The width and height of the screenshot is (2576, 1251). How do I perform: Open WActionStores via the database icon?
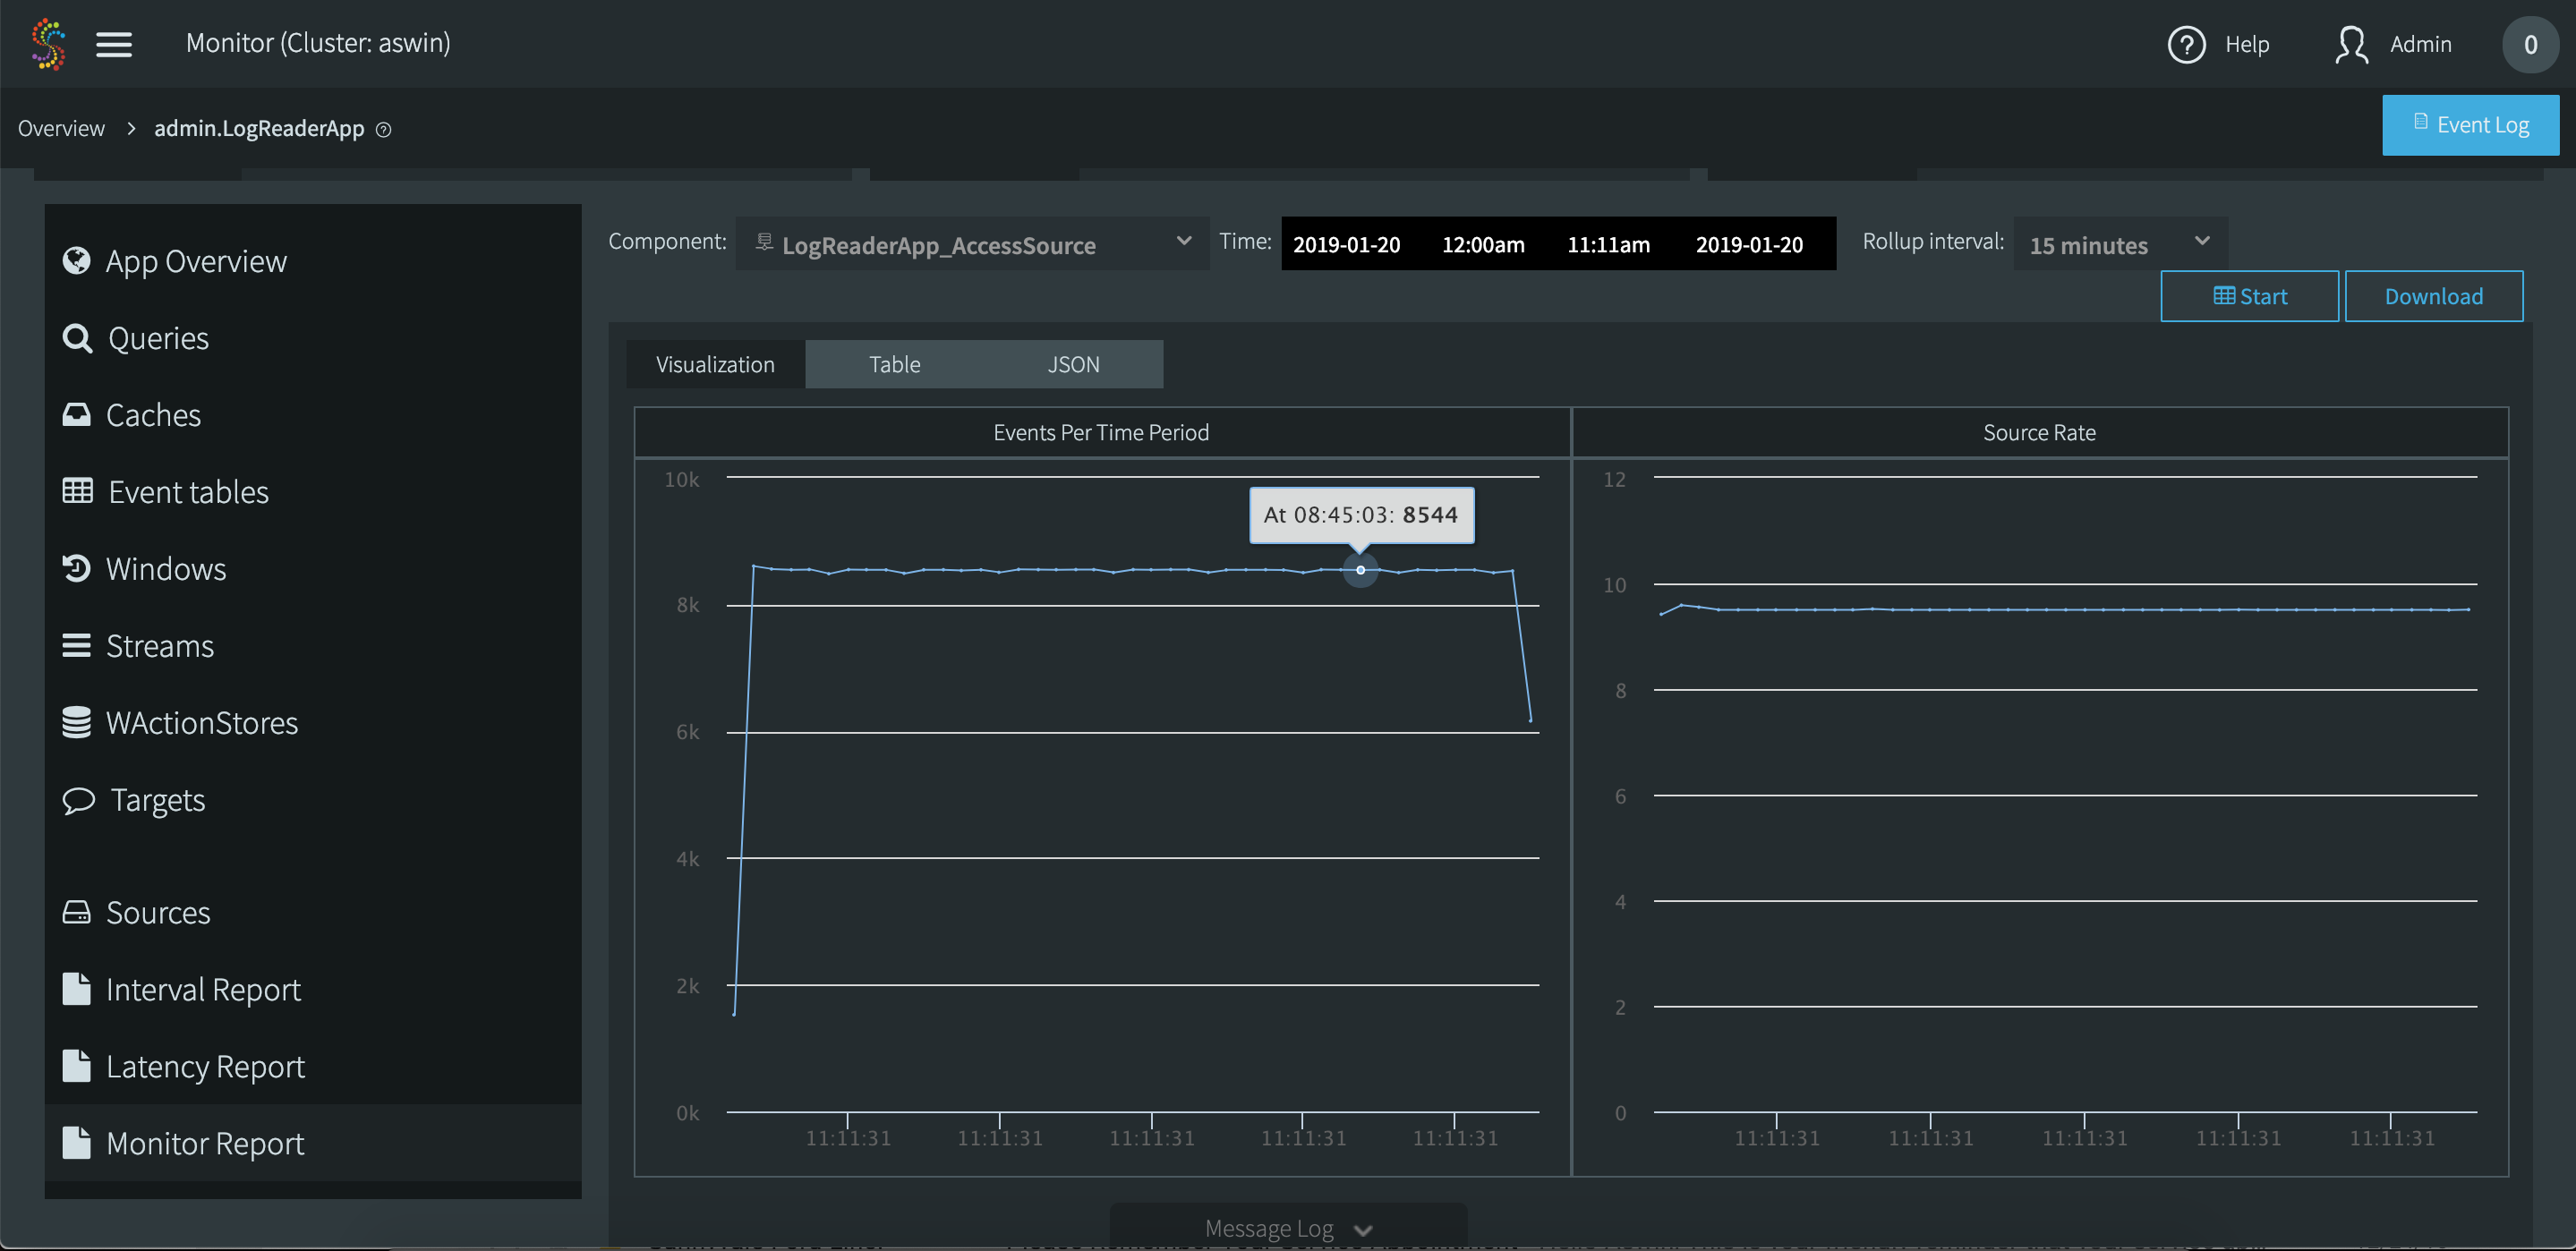[x=77, y=723]
